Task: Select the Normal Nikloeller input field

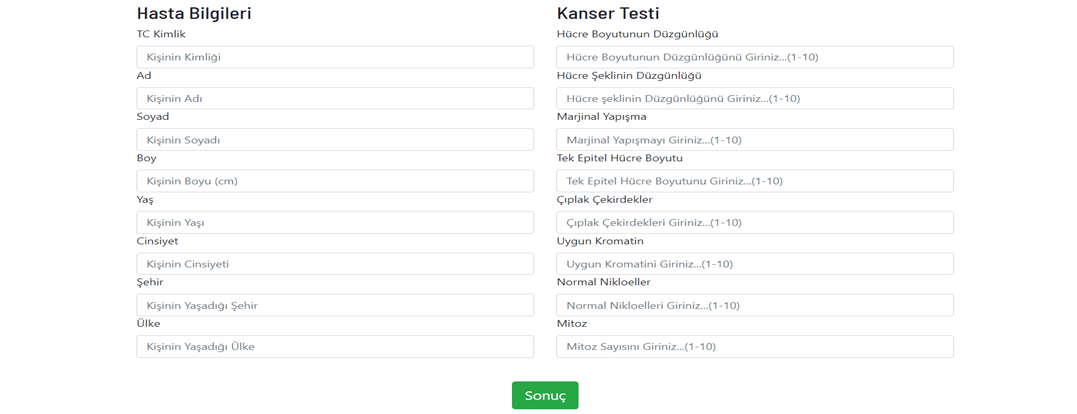Action: [x=754, y=305]
